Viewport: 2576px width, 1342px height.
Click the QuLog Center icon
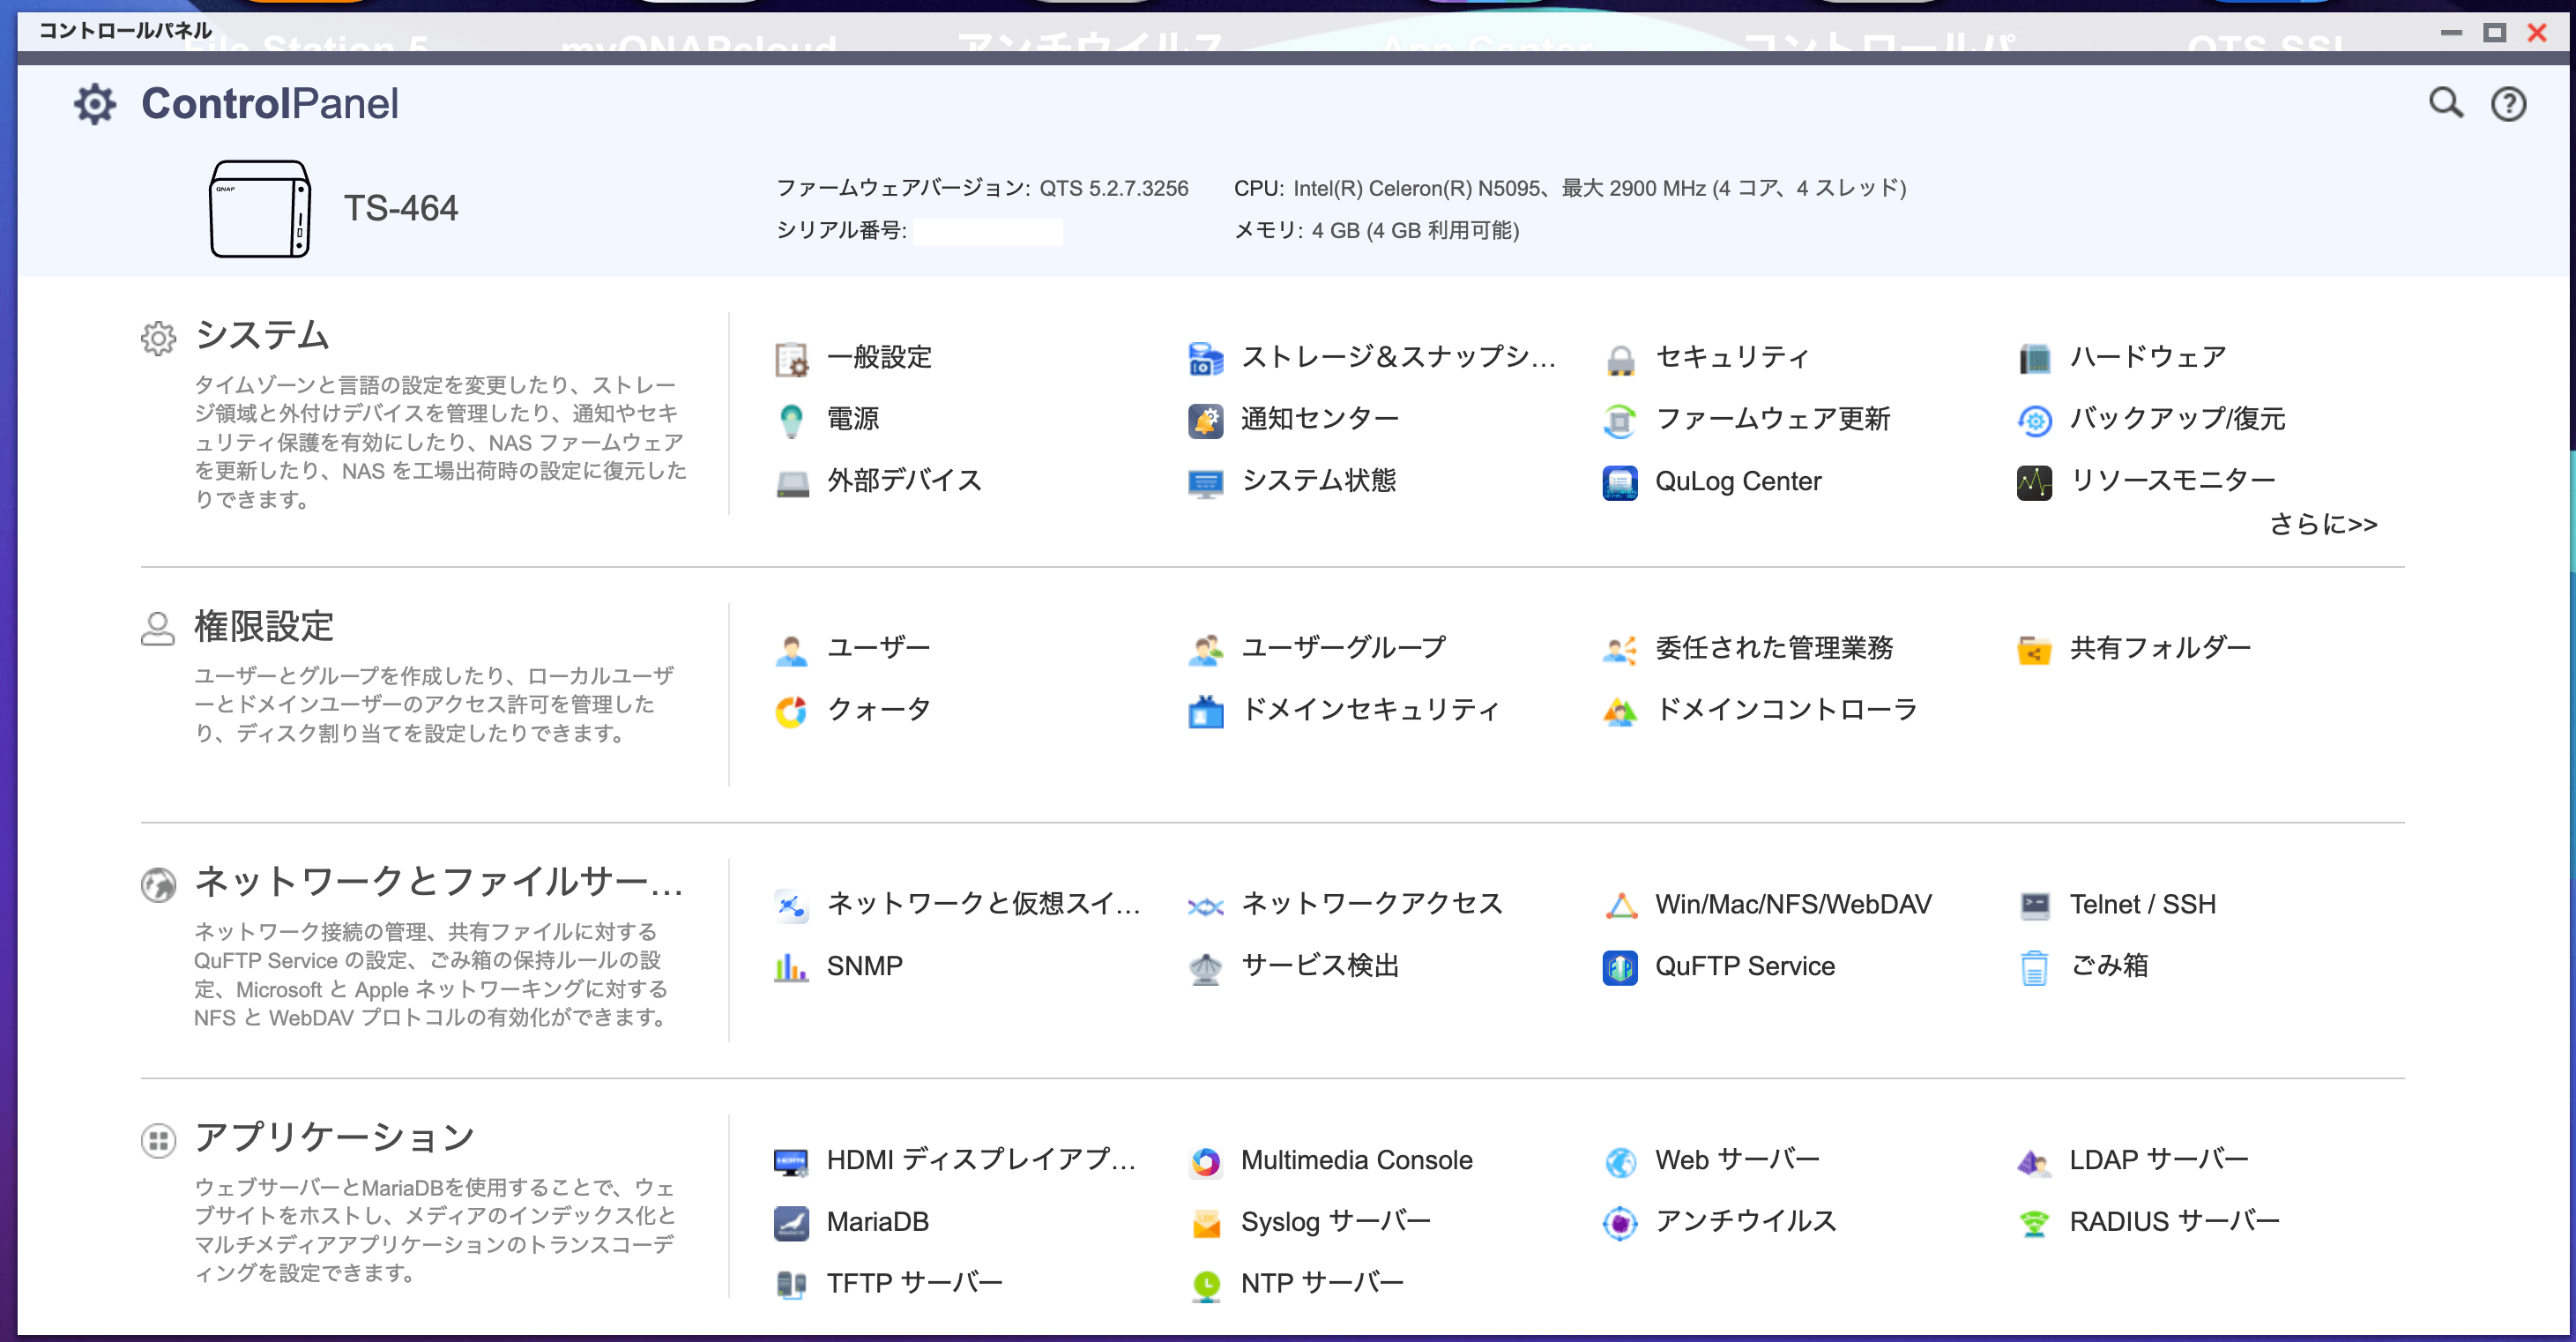coord(1619,482)
